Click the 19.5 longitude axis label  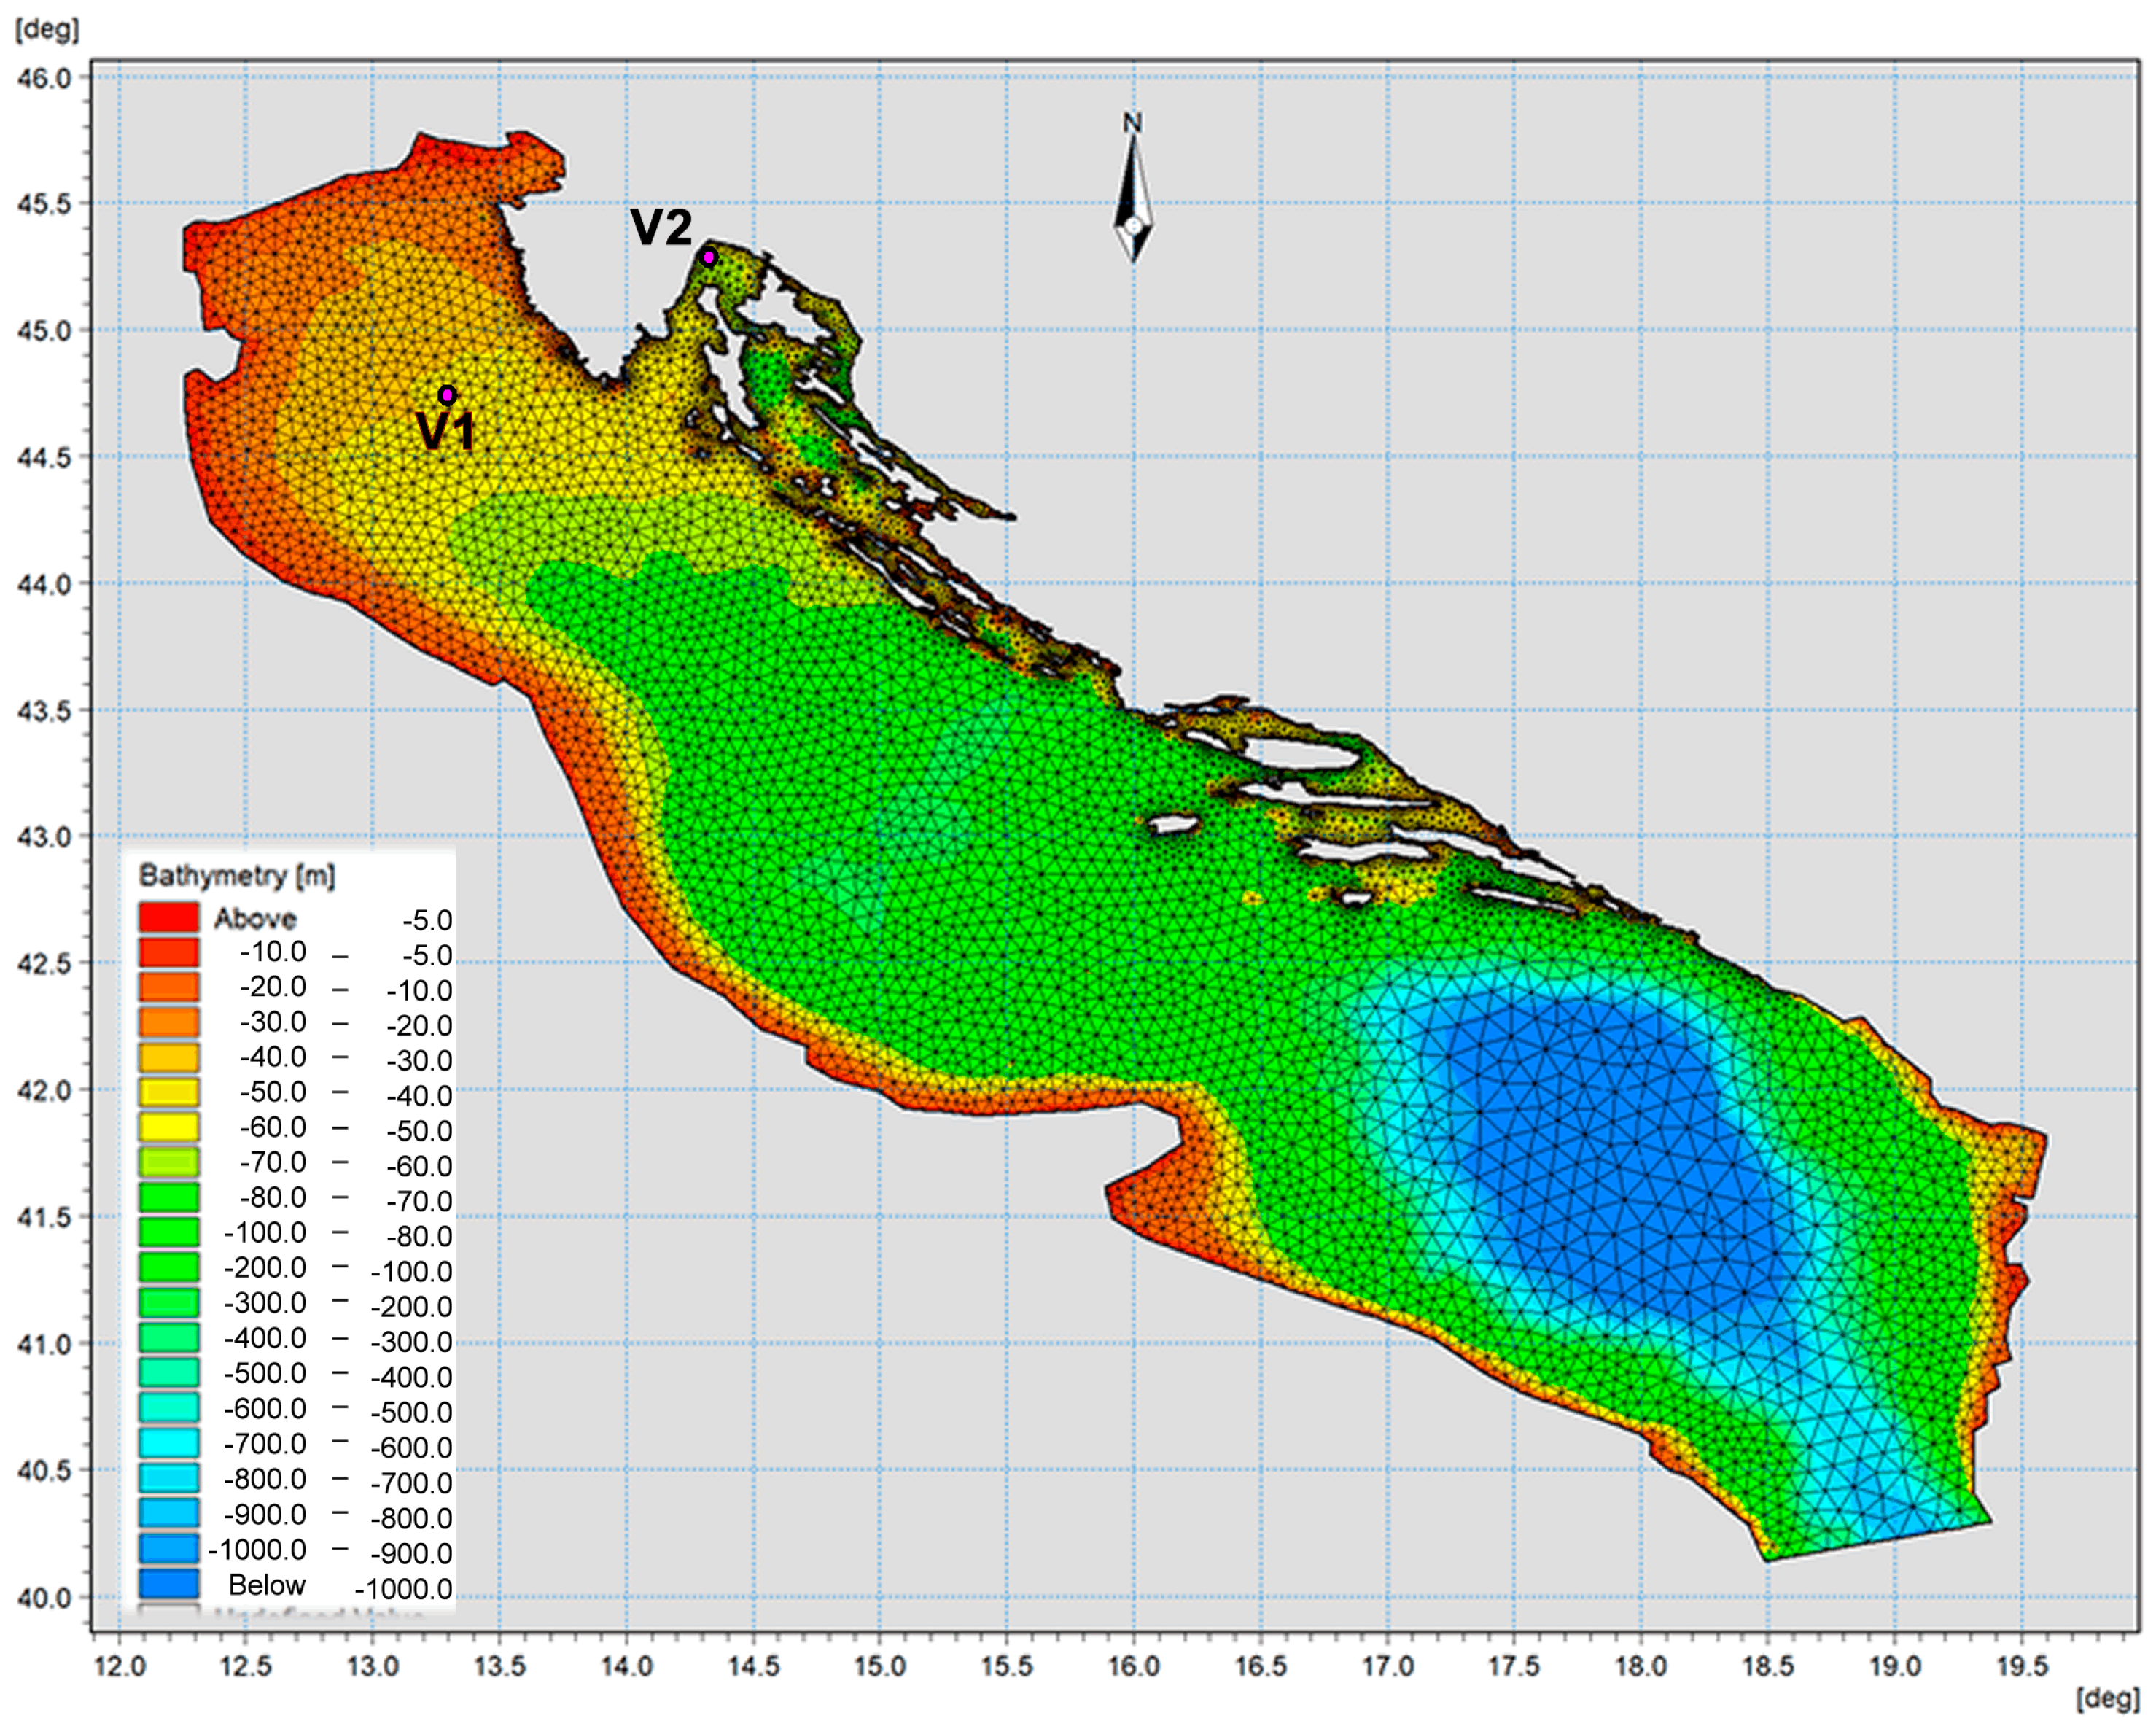2022,1665
